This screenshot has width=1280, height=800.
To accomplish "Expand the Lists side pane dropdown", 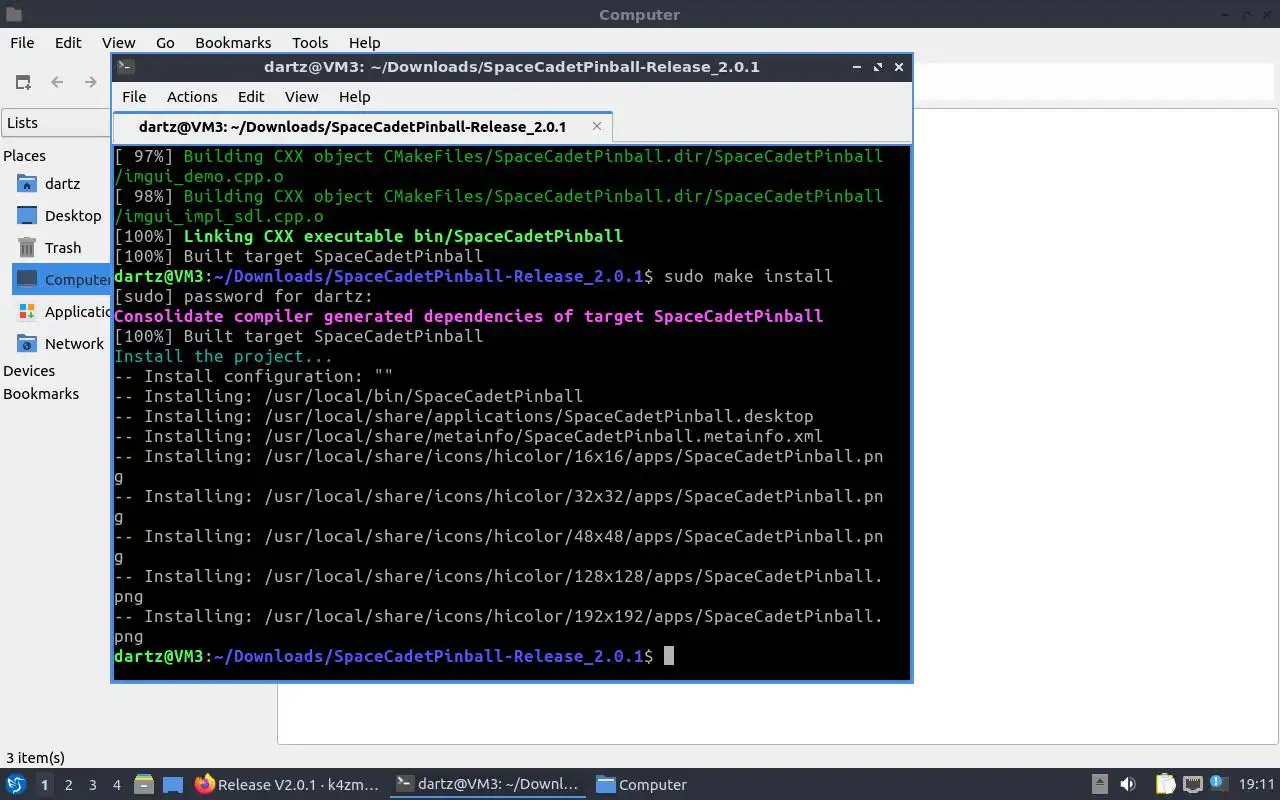I will click(56, 123).
